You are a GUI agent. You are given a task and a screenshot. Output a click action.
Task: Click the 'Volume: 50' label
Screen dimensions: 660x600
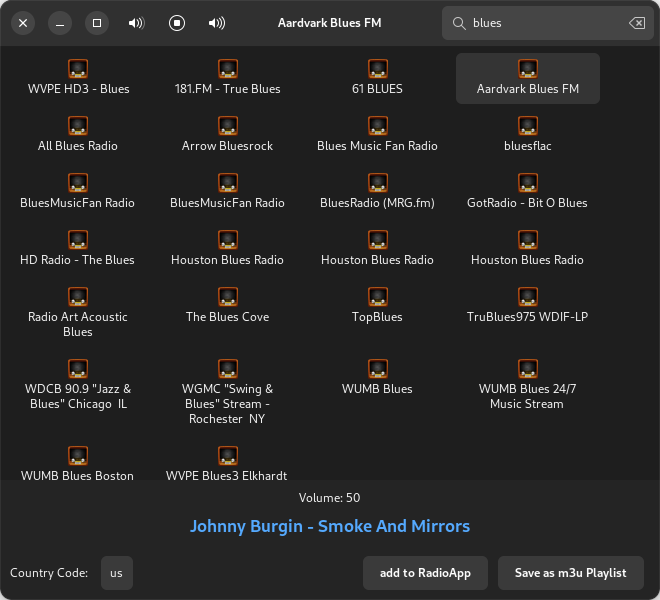pos(330,498)
